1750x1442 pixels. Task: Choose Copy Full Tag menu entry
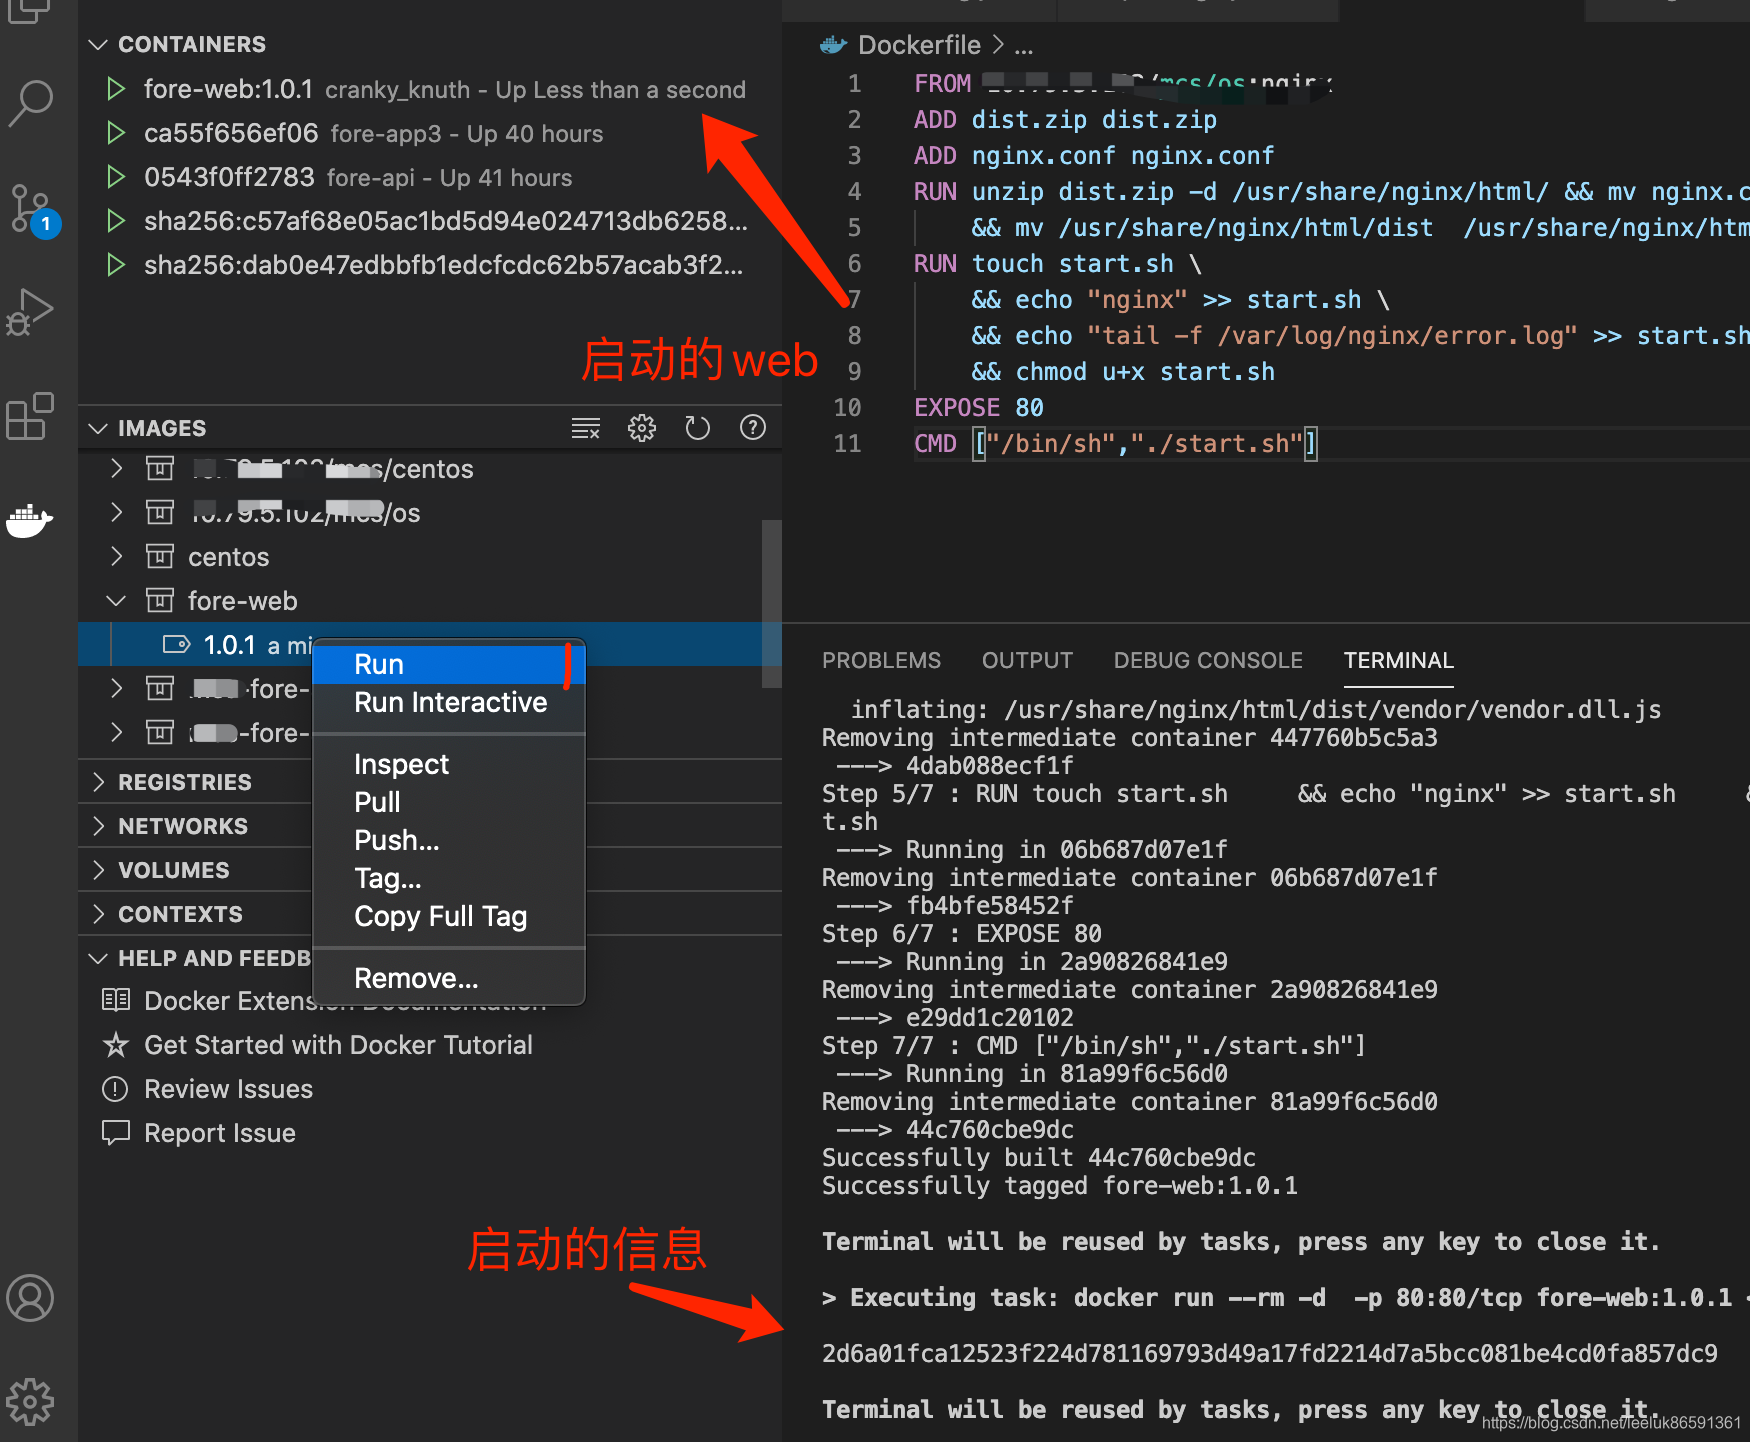tap(449, 916)
